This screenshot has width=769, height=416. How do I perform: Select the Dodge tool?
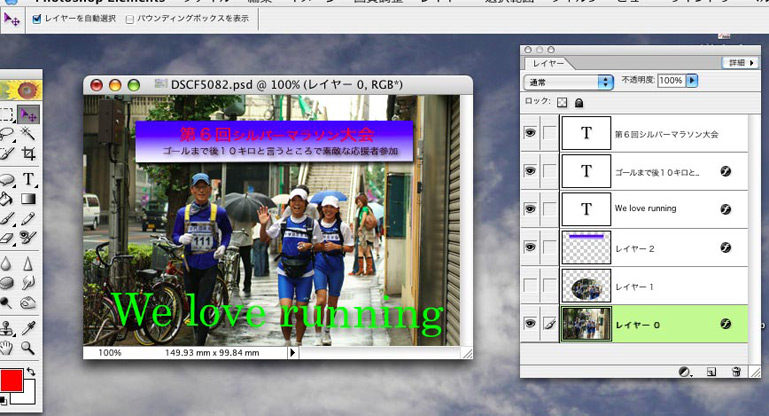pyautogui.click(x=5, y=303)
